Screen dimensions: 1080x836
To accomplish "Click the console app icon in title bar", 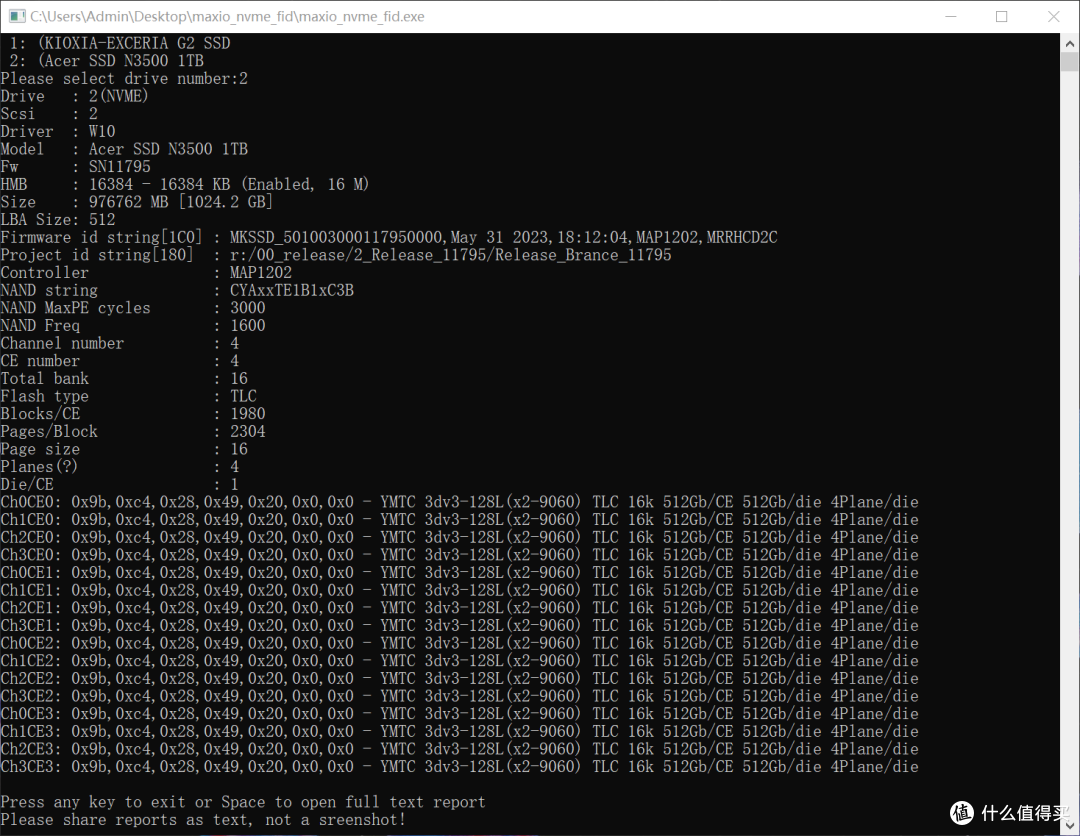I will 16,17.
